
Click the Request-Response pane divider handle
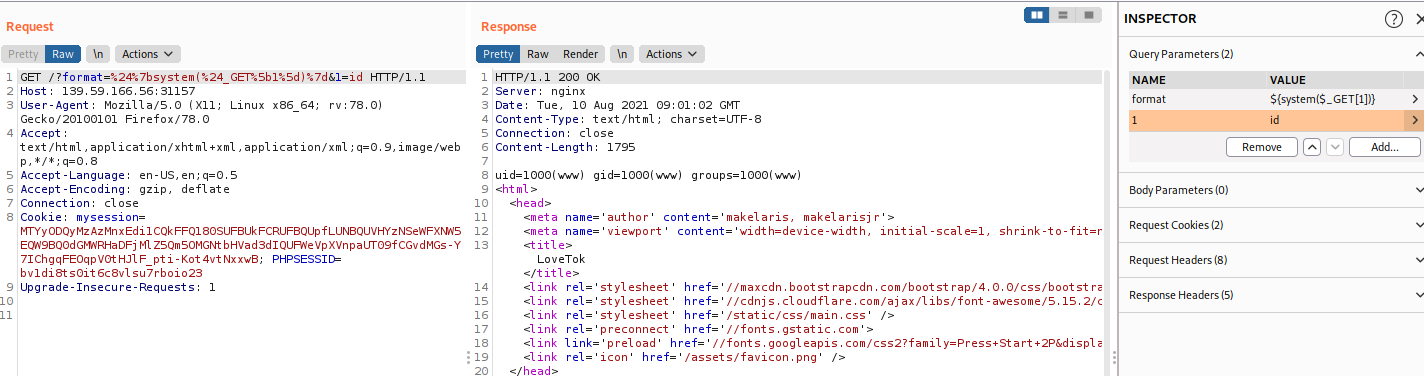pos(469,357)
